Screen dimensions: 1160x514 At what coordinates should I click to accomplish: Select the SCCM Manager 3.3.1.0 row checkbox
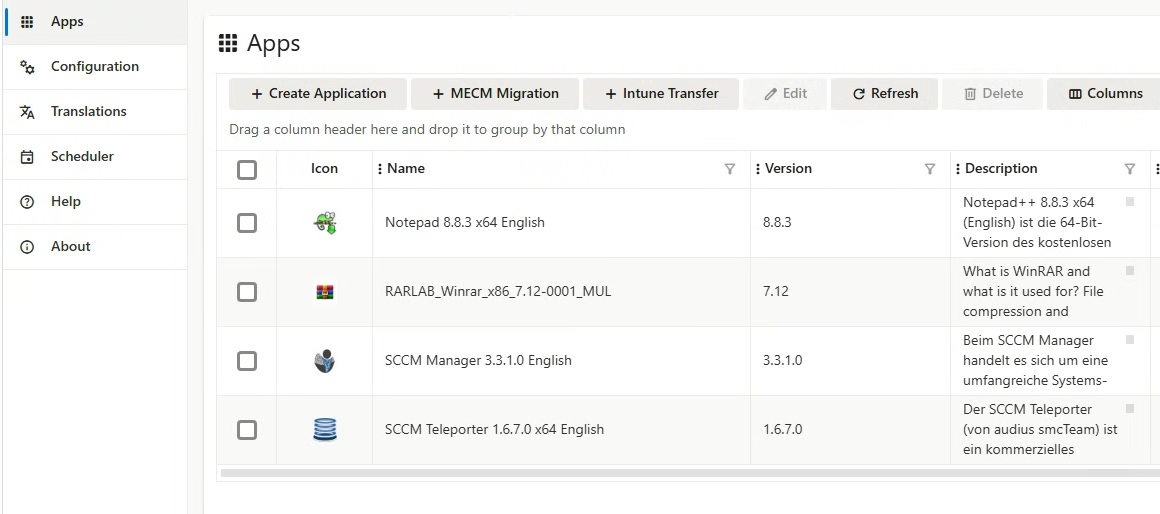pyautogui.click(x=247, y=361)
